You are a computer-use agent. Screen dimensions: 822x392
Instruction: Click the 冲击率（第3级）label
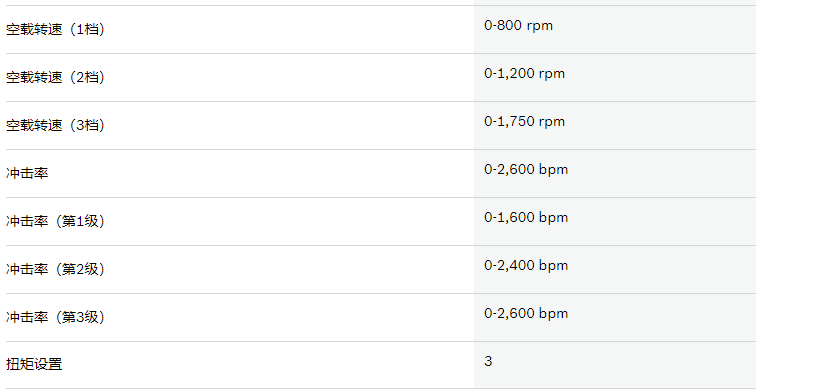(55, 317)
